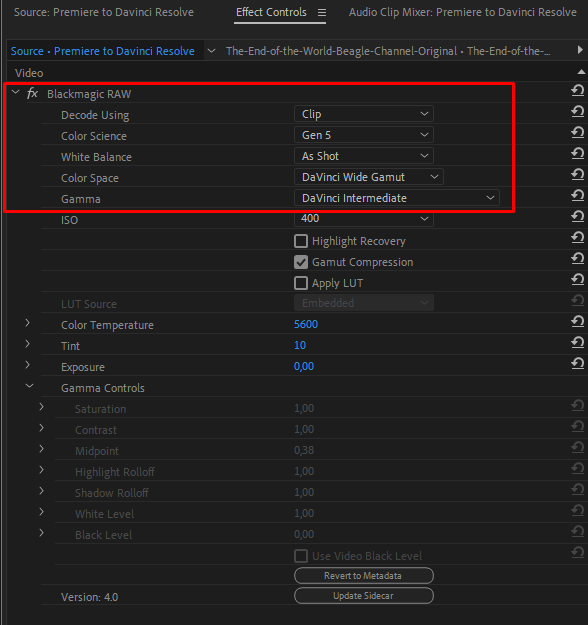Click the Video section header label
Viewport: 588px width, 625px height.
(29, 73)
